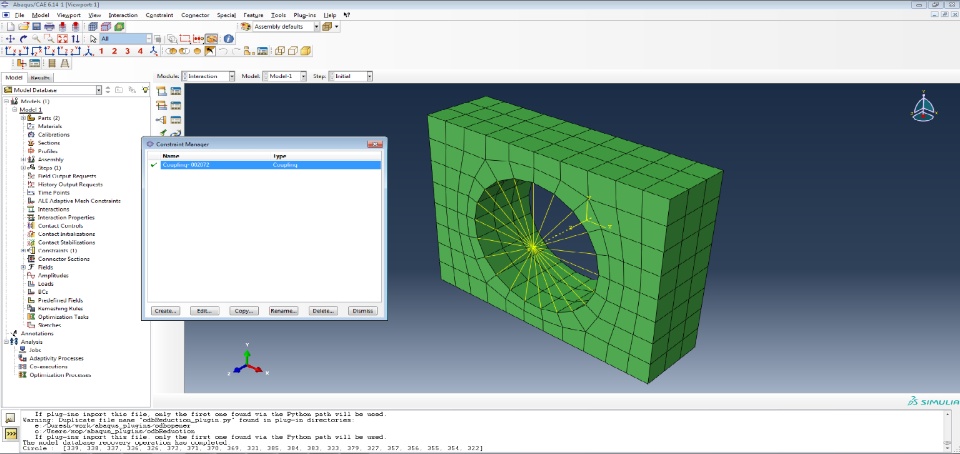Open the Model dropdown showing Model-1
The width and height of the screenshot is (960, 454).
(x=285, y=76)
